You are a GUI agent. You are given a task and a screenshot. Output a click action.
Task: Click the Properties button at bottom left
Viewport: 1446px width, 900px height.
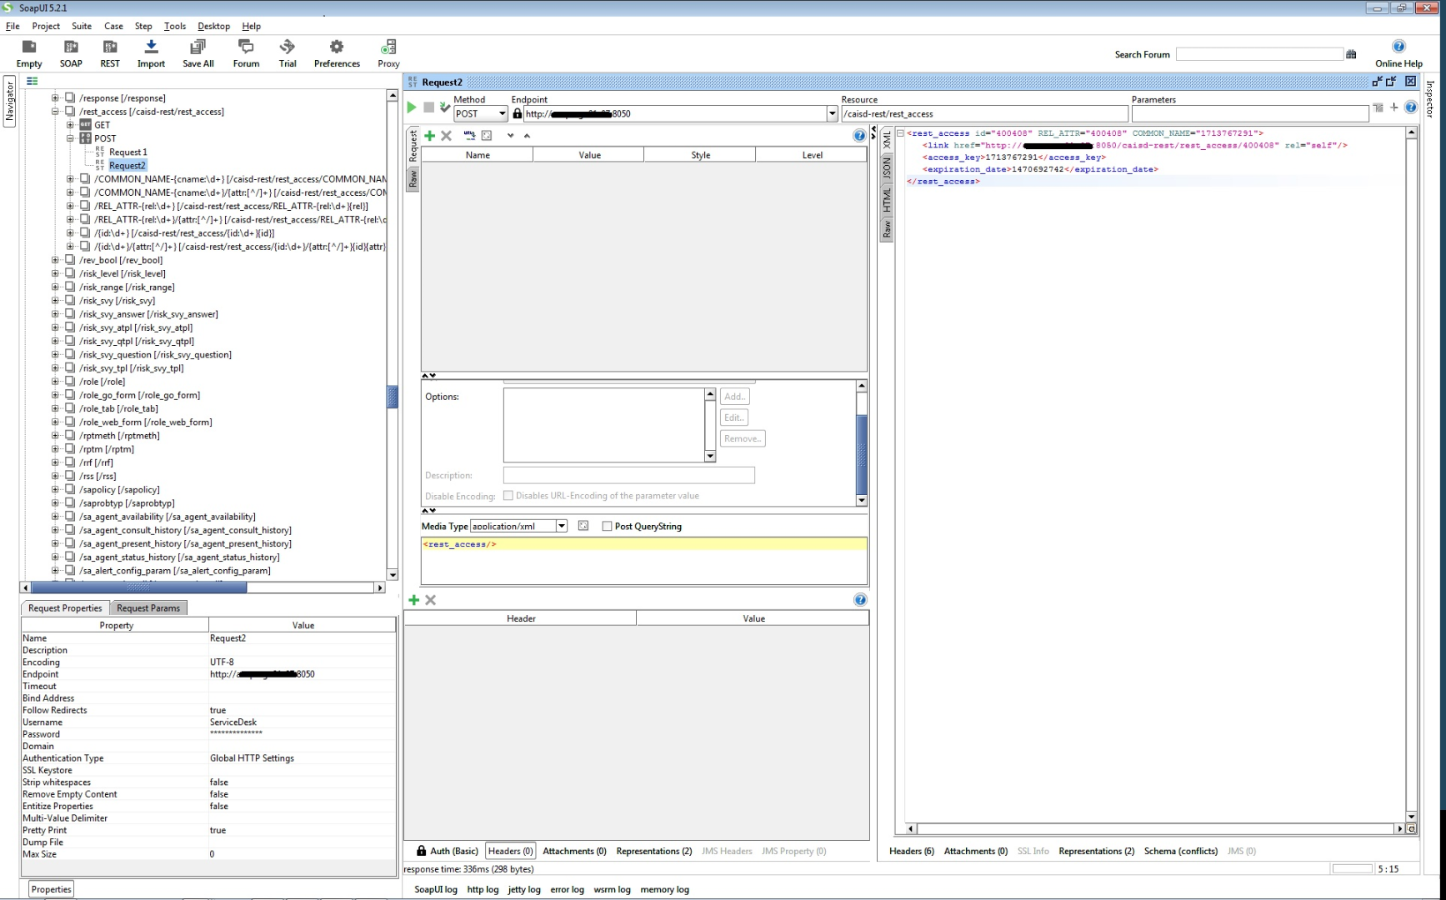click(x=51, y=889)
